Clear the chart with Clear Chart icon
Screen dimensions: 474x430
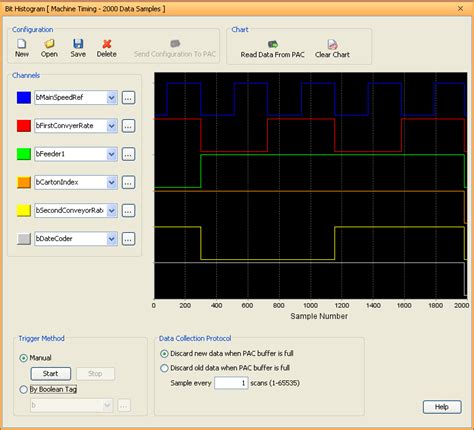(332, 44)
